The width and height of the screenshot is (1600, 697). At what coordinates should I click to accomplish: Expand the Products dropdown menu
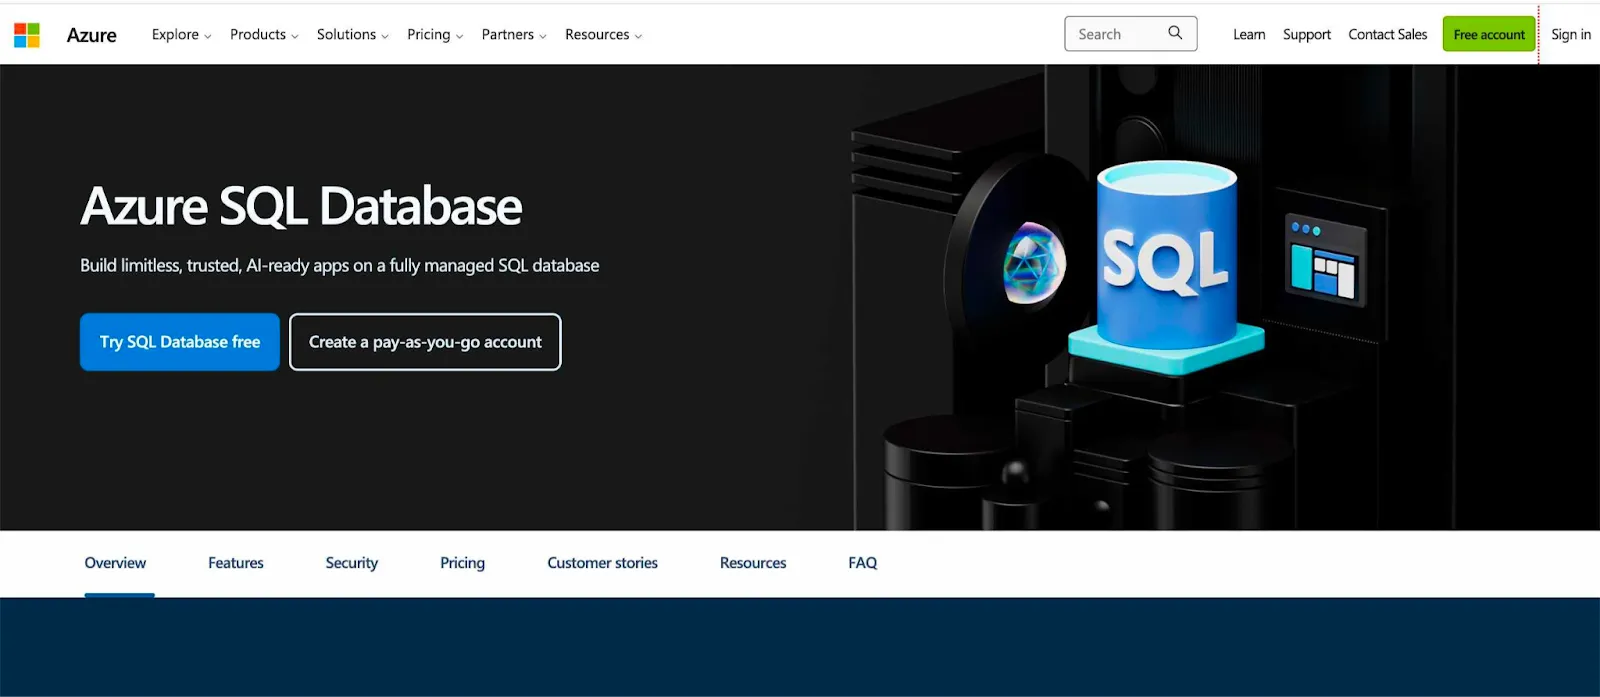(264, 35)
